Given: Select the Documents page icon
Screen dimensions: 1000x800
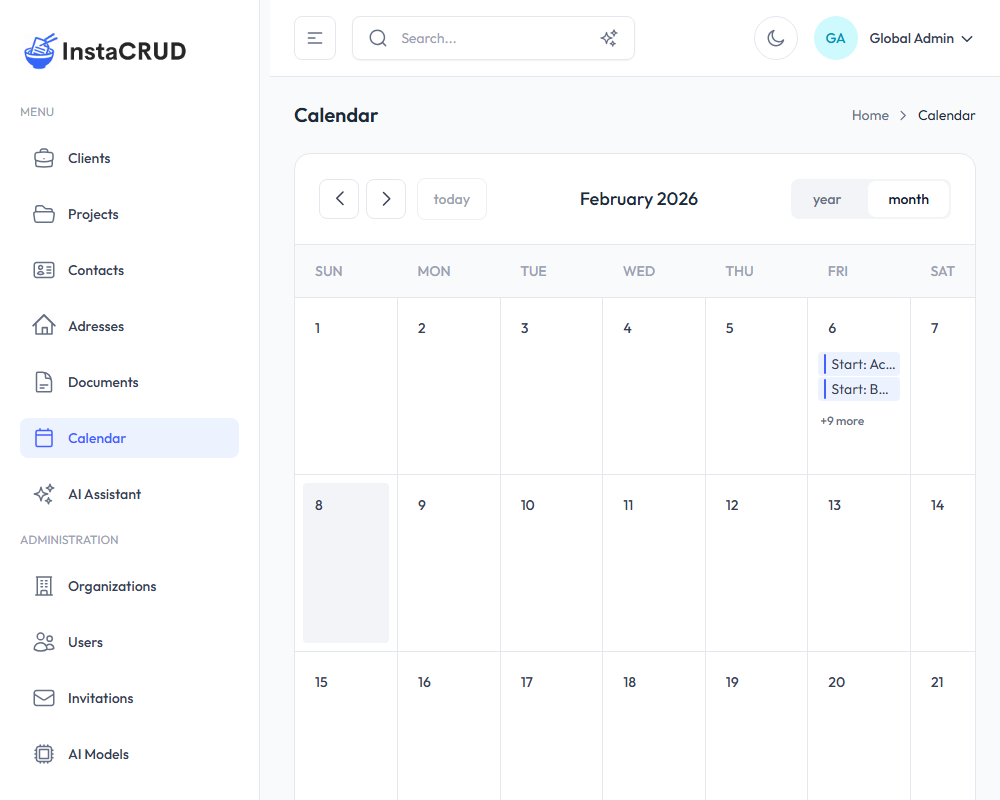Looking at the screenshot, I should coord(43,381).
